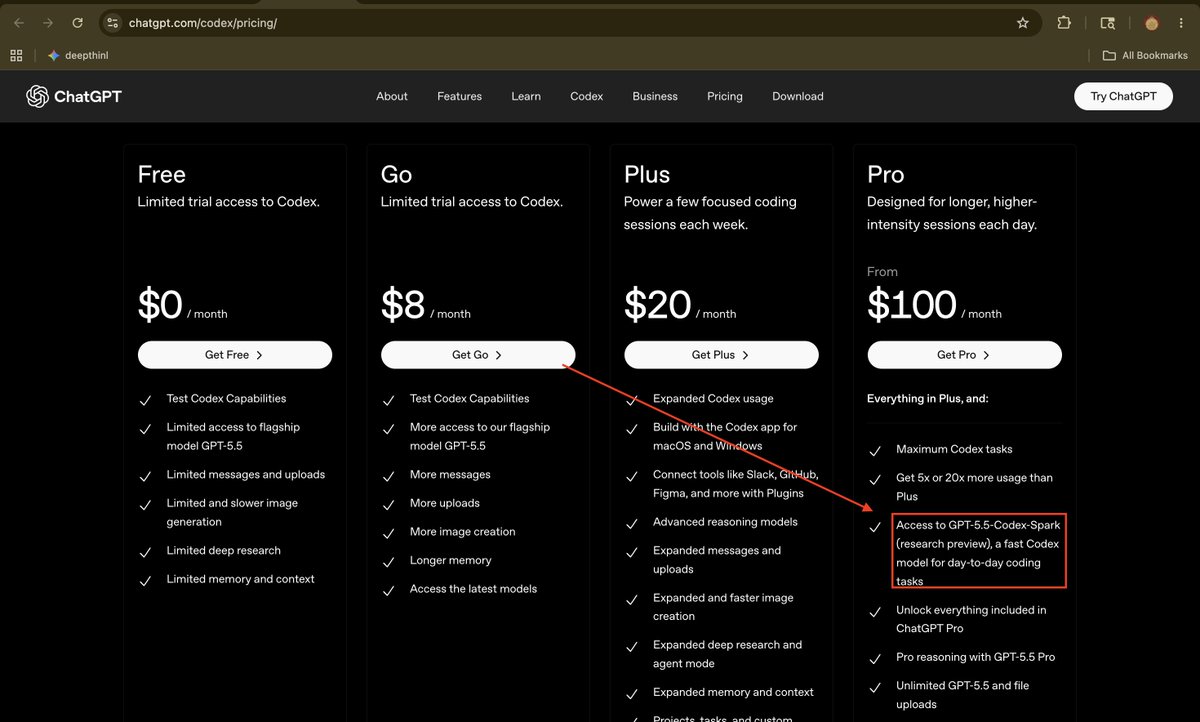This screenshot has height=722, width=1200.
Task: Click the Get Go button
Action: tap(478, 355)
